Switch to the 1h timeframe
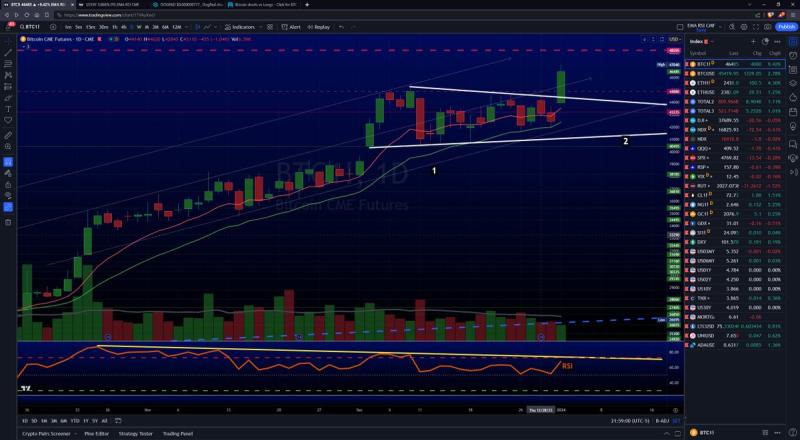 point(115,27)
